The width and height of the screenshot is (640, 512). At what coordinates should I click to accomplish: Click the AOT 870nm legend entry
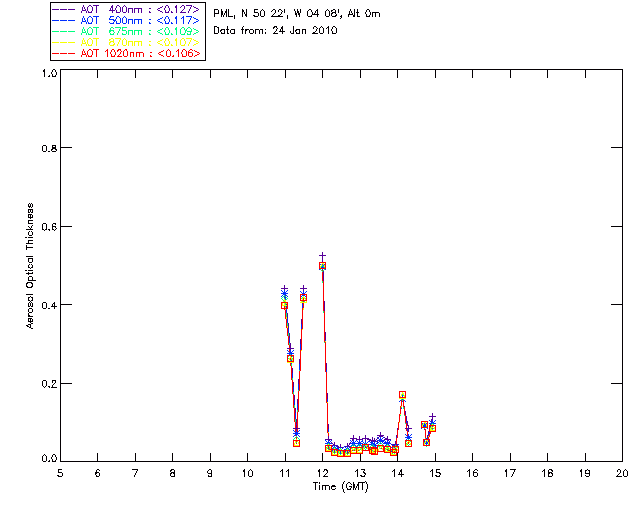(x=126, y=42)
